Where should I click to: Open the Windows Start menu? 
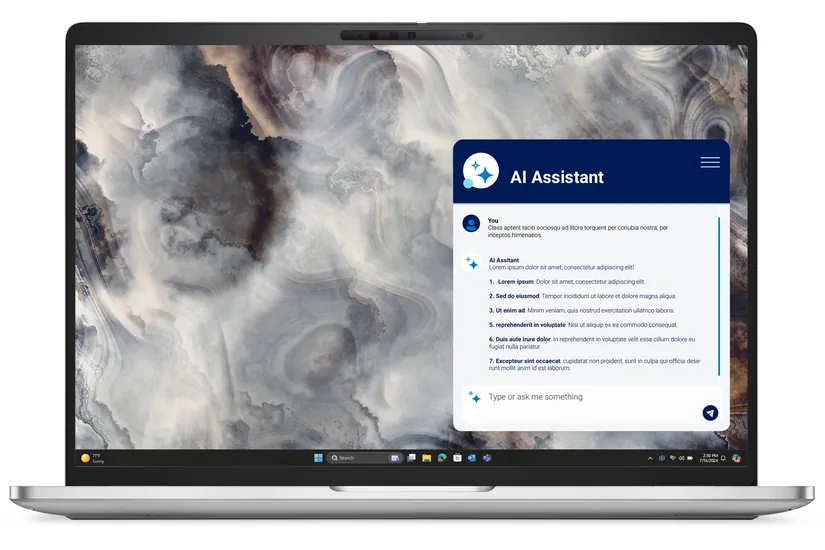coord(318,458)
